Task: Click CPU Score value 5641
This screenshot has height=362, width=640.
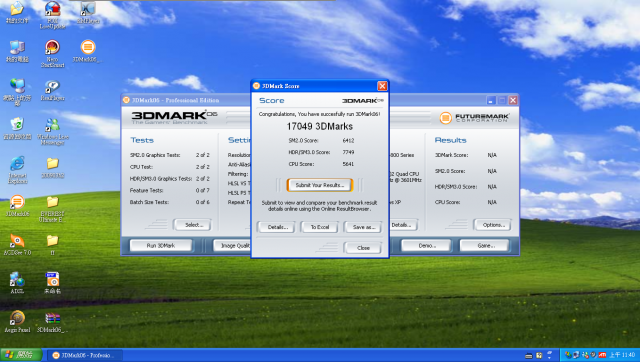Action: coord(348,164)
